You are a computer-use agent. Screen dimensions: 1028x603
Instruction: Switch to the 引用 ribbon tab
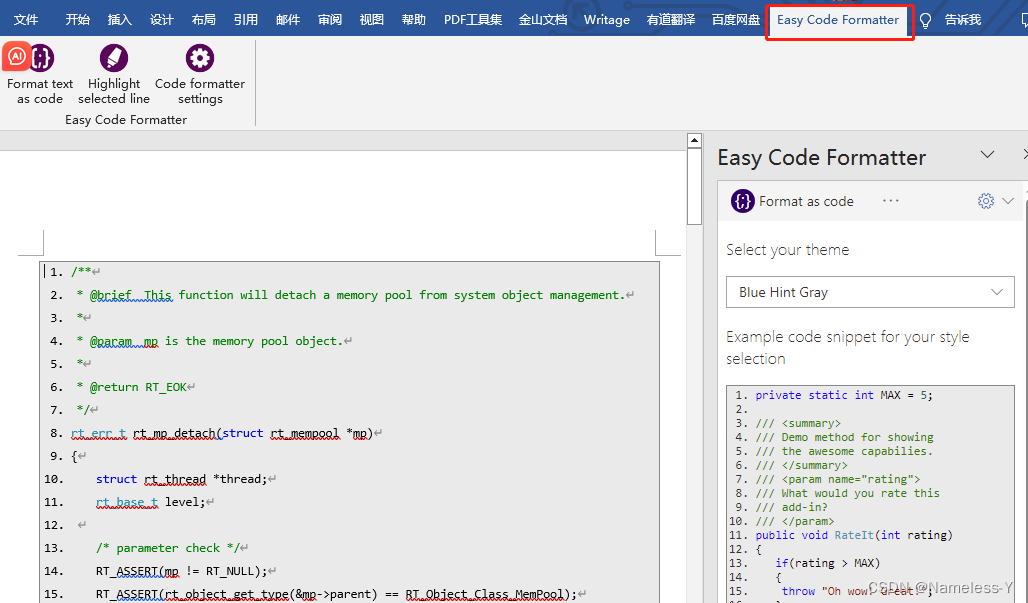[x=245, y=20]
